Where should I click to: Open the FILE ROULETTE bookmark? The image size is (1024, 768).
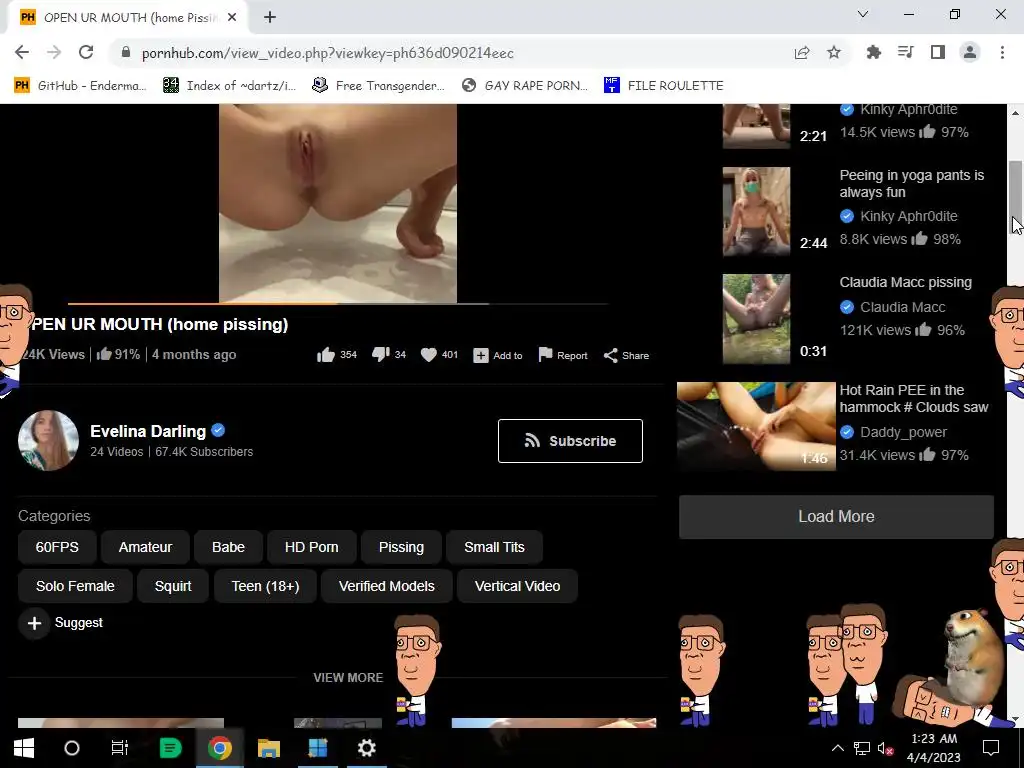tap(664, 86)
